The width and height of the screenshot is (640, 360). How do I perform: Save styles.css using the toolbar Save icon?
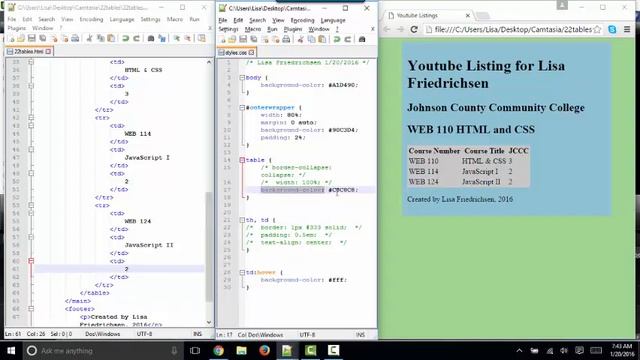coord(243,40)
